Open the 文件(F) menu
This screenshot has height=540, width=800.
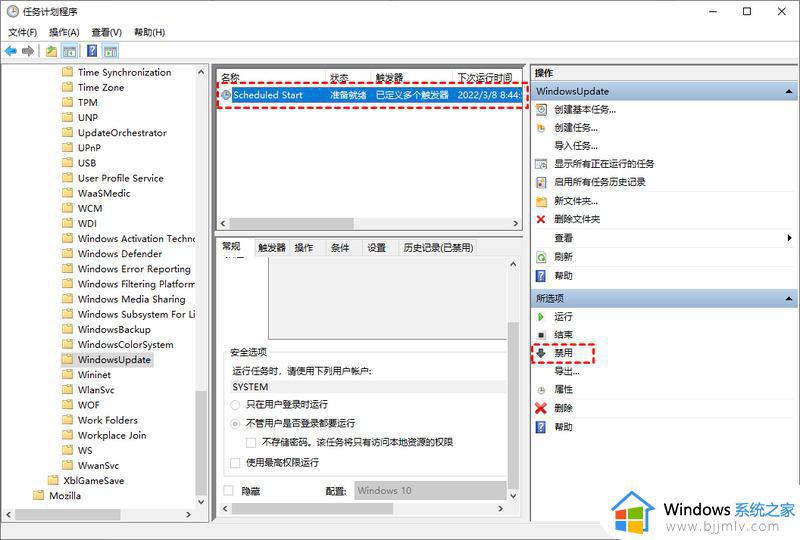22,32
